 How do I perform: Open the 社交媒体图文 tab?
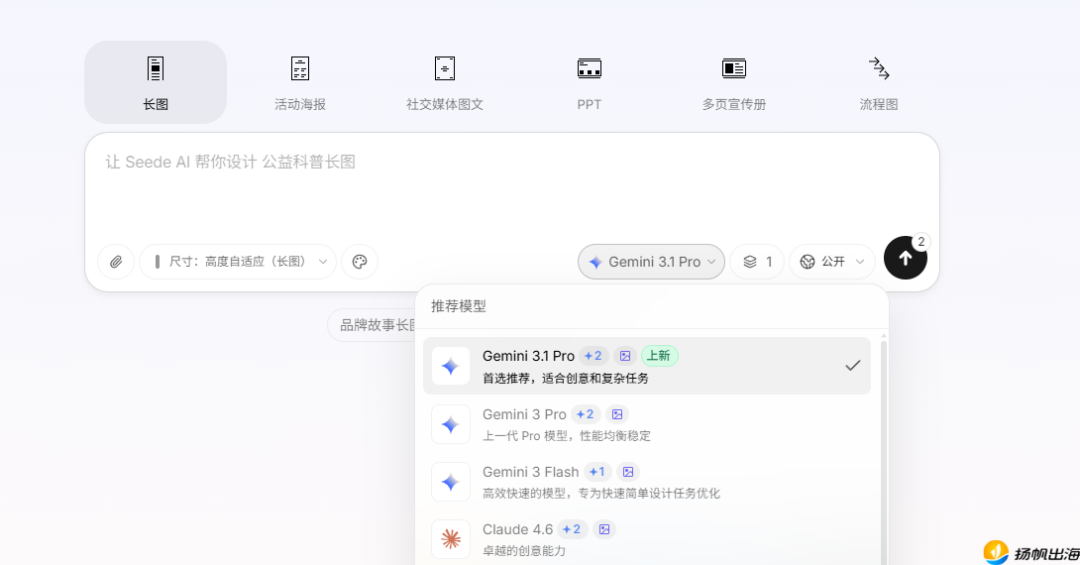[444, 83]
